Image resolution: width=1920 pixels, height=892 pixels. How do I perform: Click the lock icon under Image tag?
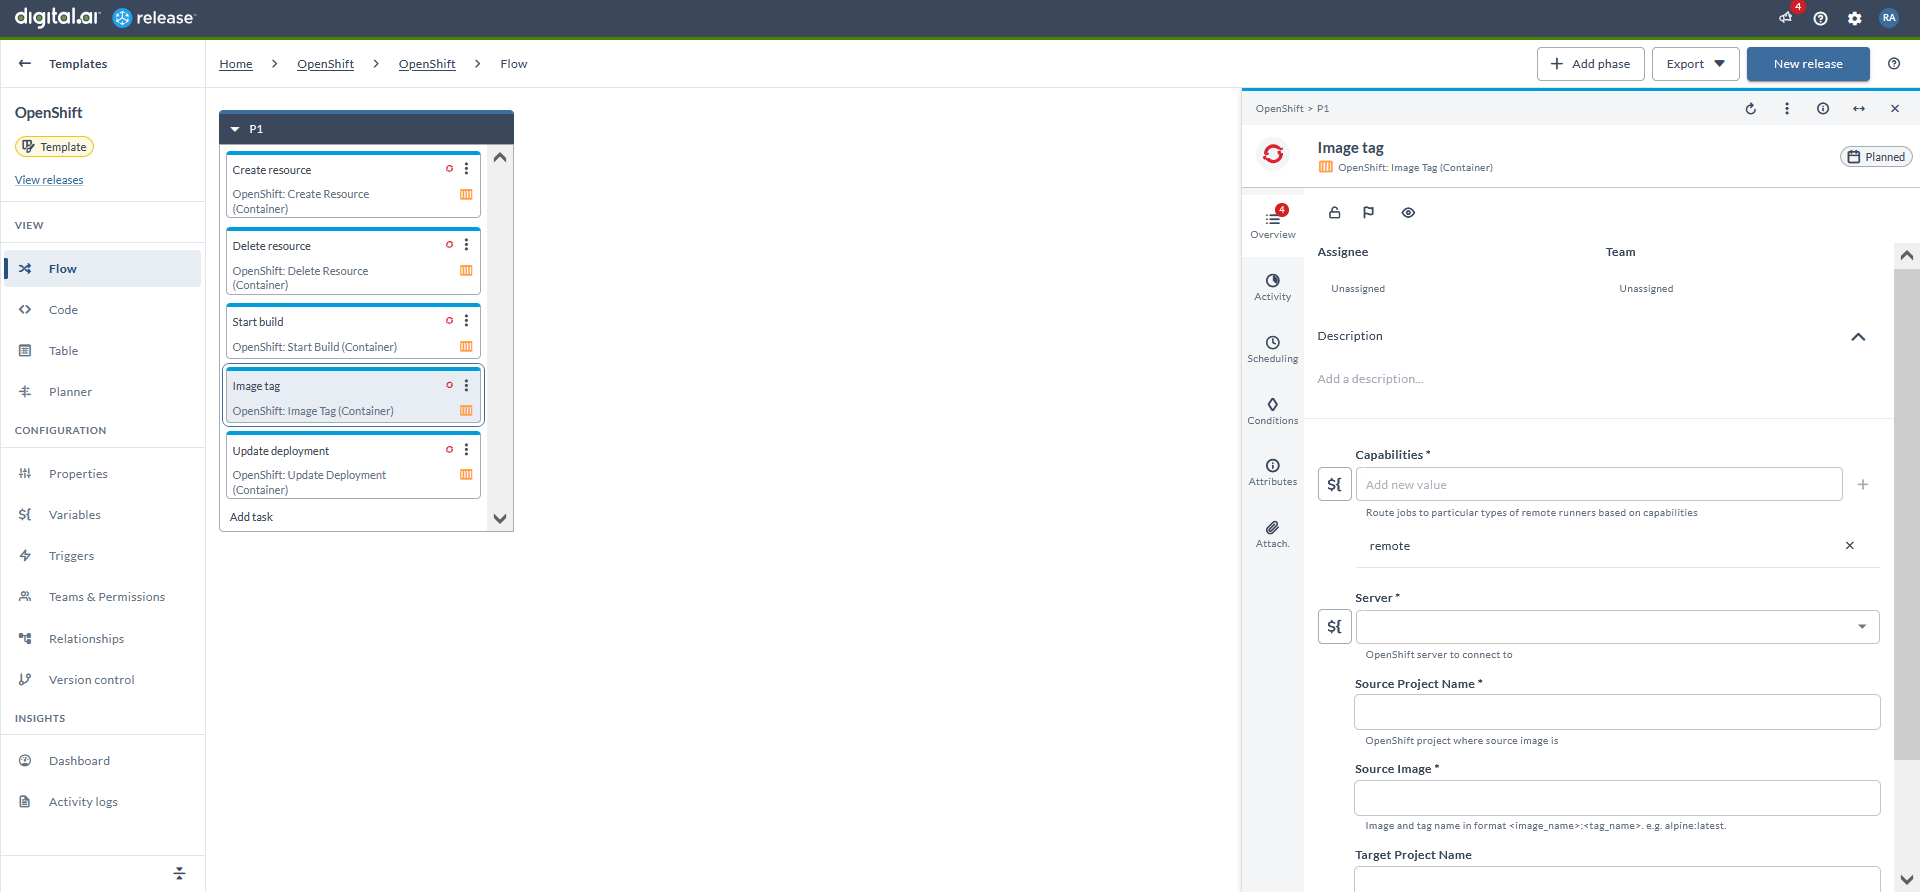(x=1334, y=213)
